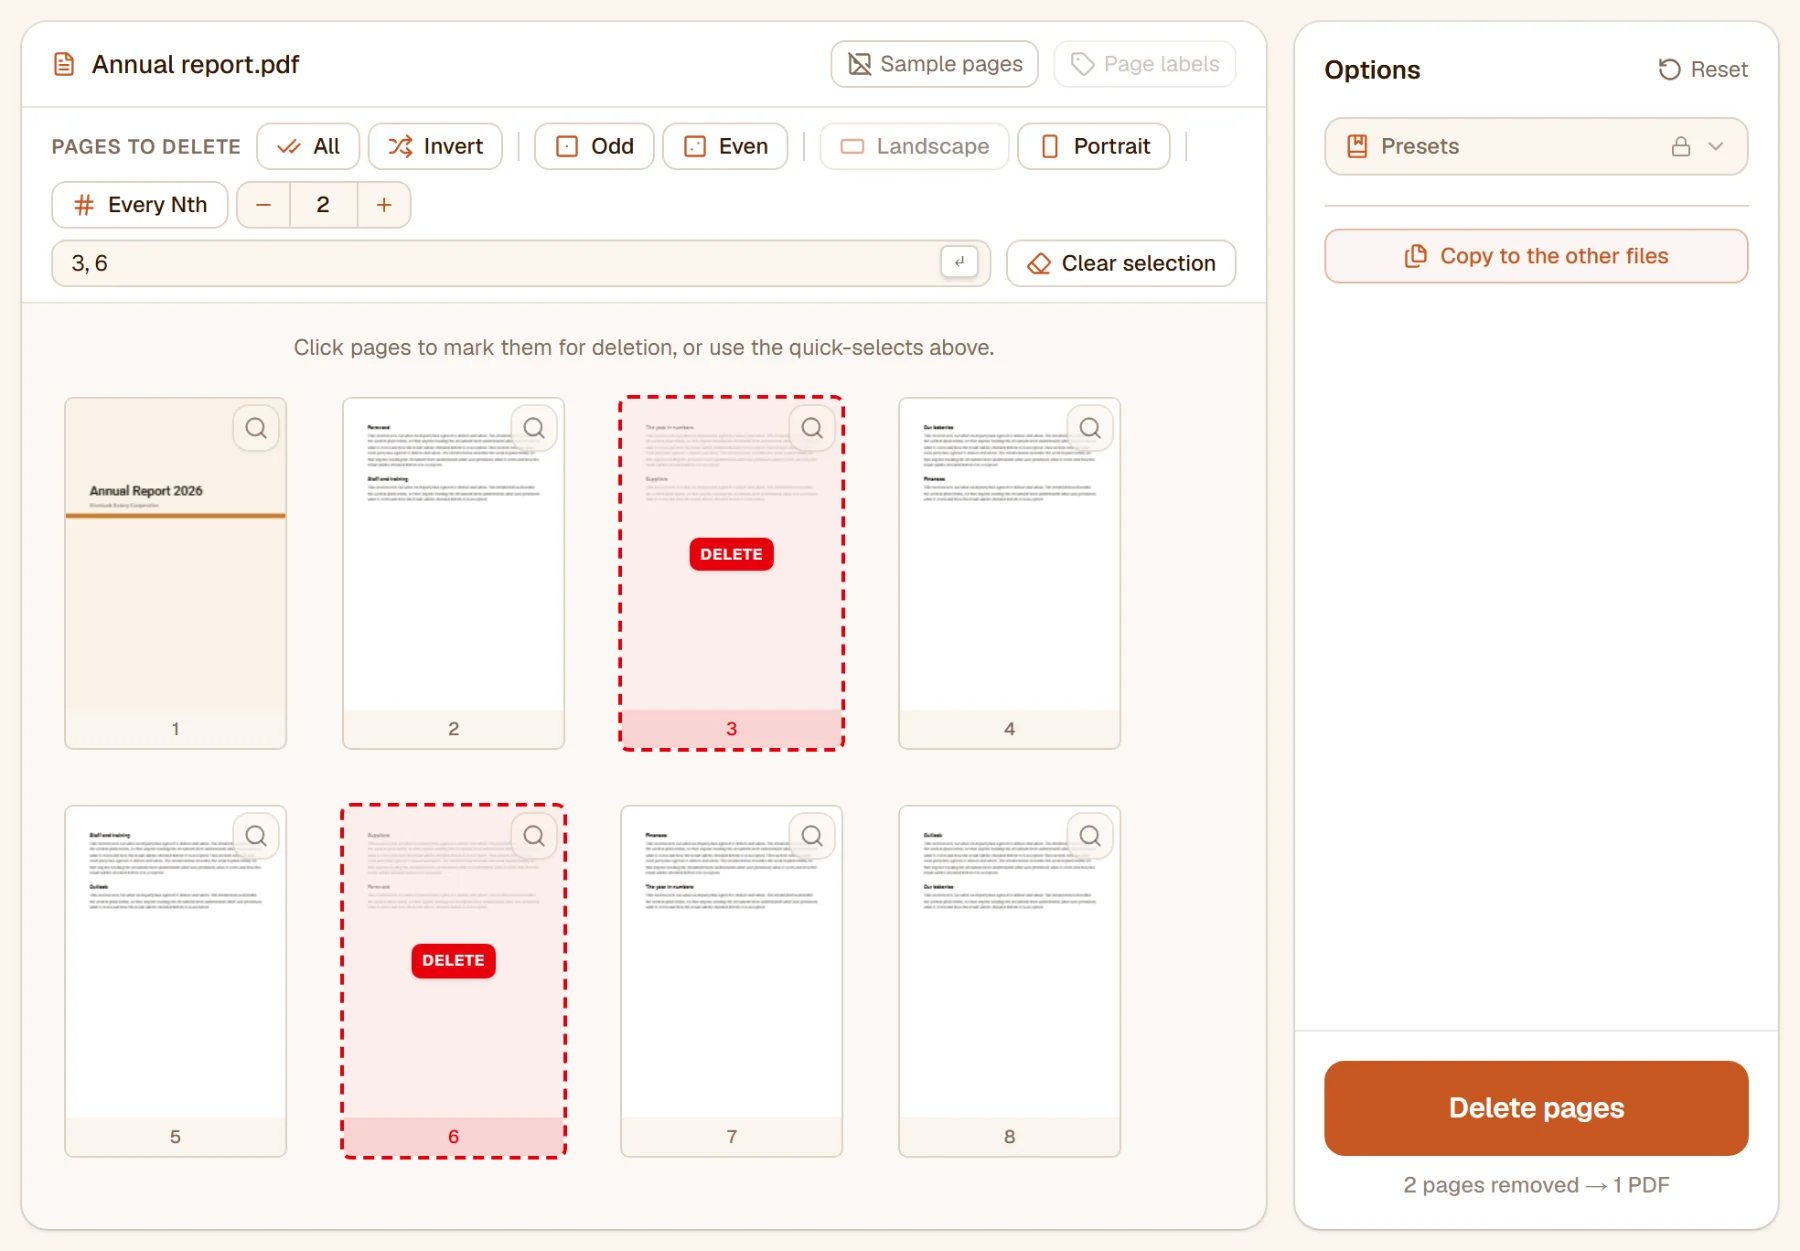Focus the page range input field
Screen dimensions: 1800x1251
[521, 263]
